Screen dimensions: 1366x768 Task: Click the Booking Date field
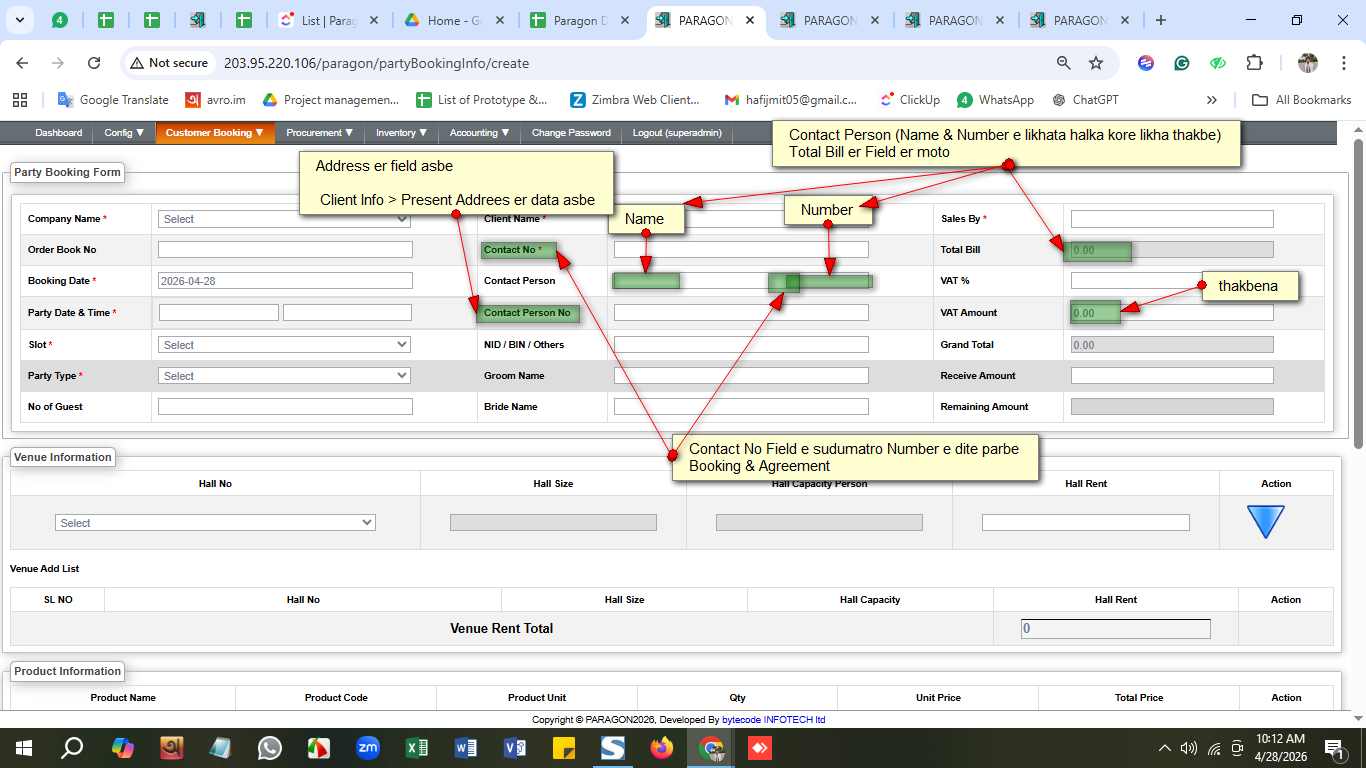pyautogui.click(x=285, y=281)
